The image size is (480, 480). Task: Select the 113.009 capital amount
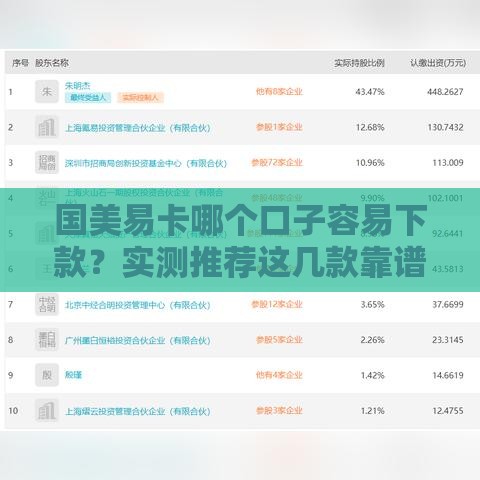tap(448, 163)
